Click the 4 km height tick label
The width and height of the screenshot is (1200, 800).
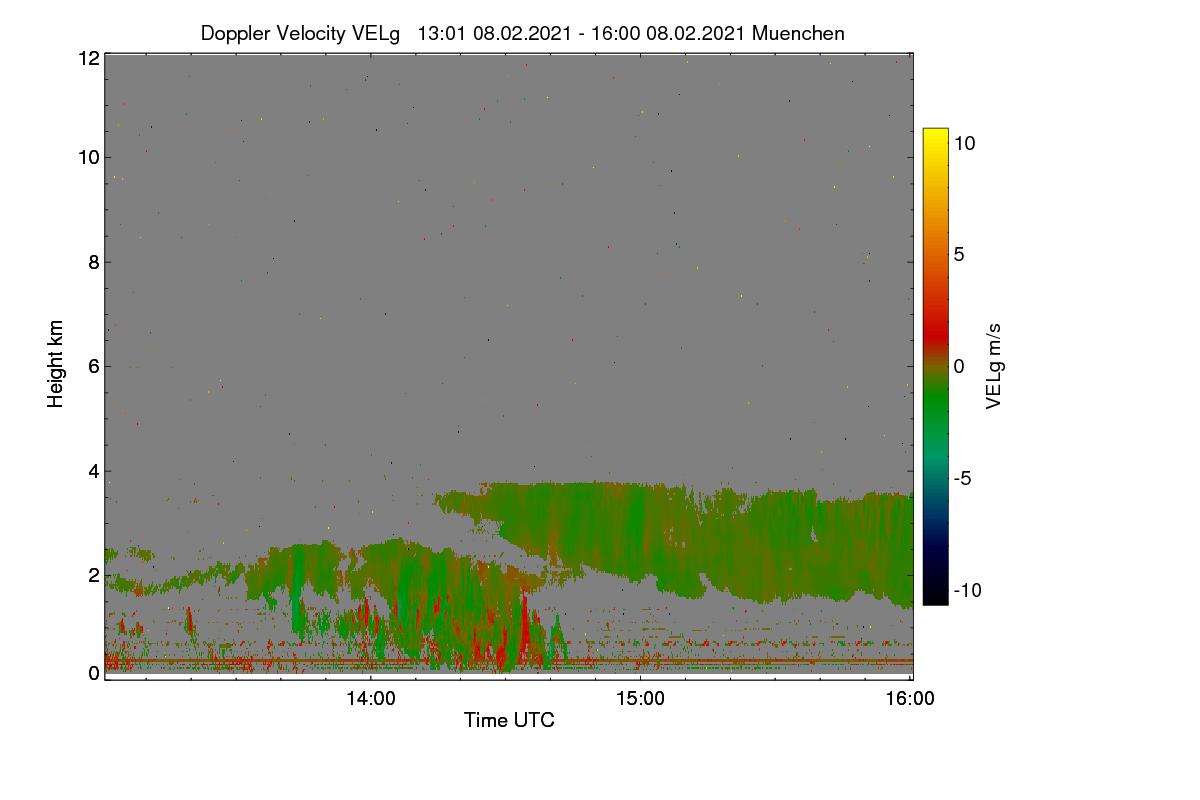click(x=93, y=470)
